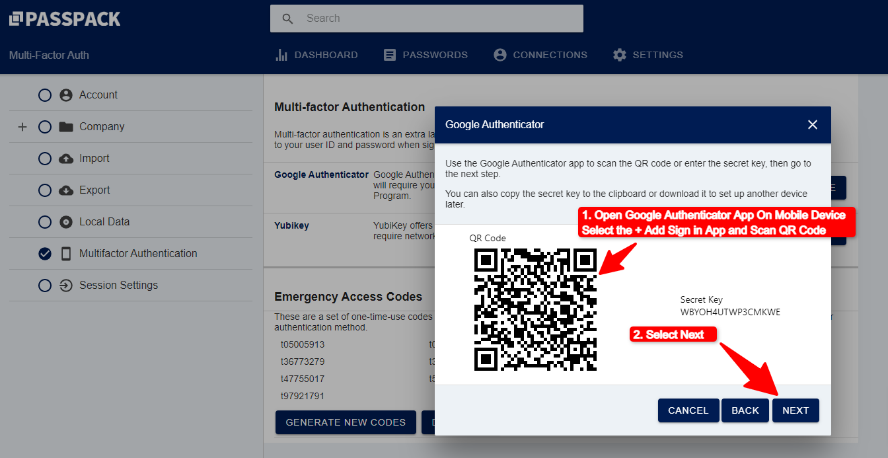The width and height of the screenshot is (888, 458).
Task: Open the Multifactor Authentication settings item
Action: (x=136, y=254)
